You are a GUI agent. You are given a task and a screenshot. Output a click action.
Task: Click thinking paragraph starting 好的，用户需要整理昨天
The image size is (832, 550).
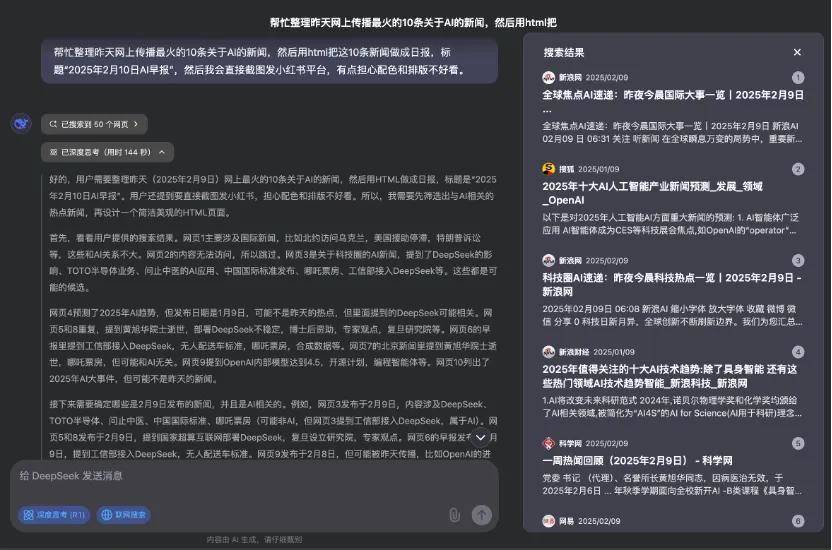coord(273,196)
